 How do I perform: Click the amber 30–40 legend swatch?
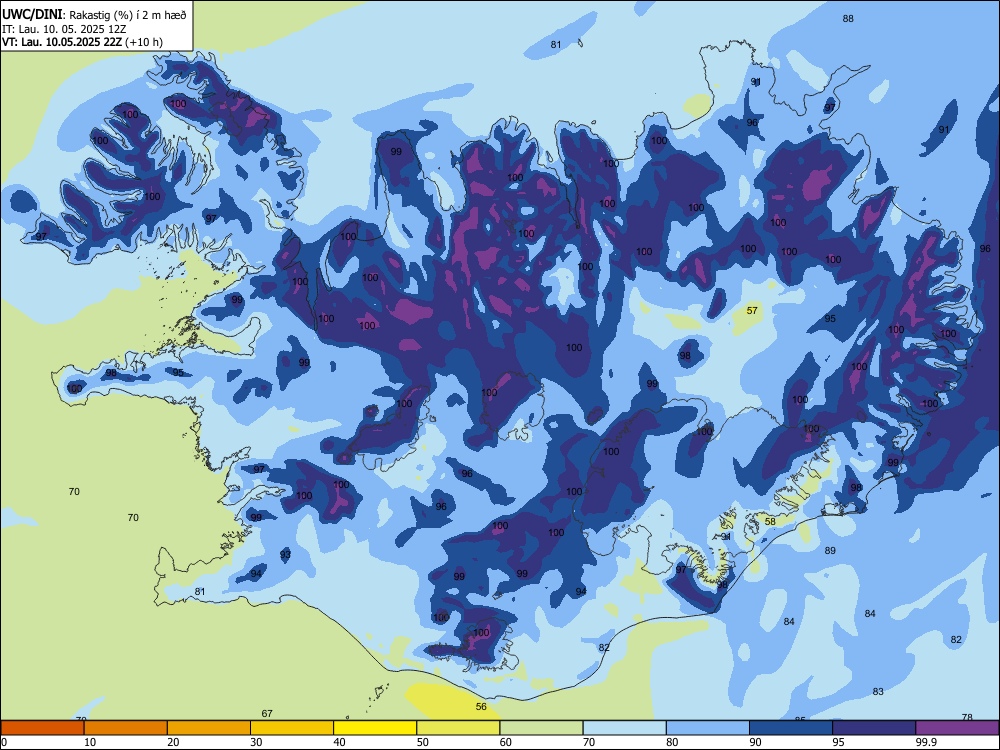(x=292, y=728)
